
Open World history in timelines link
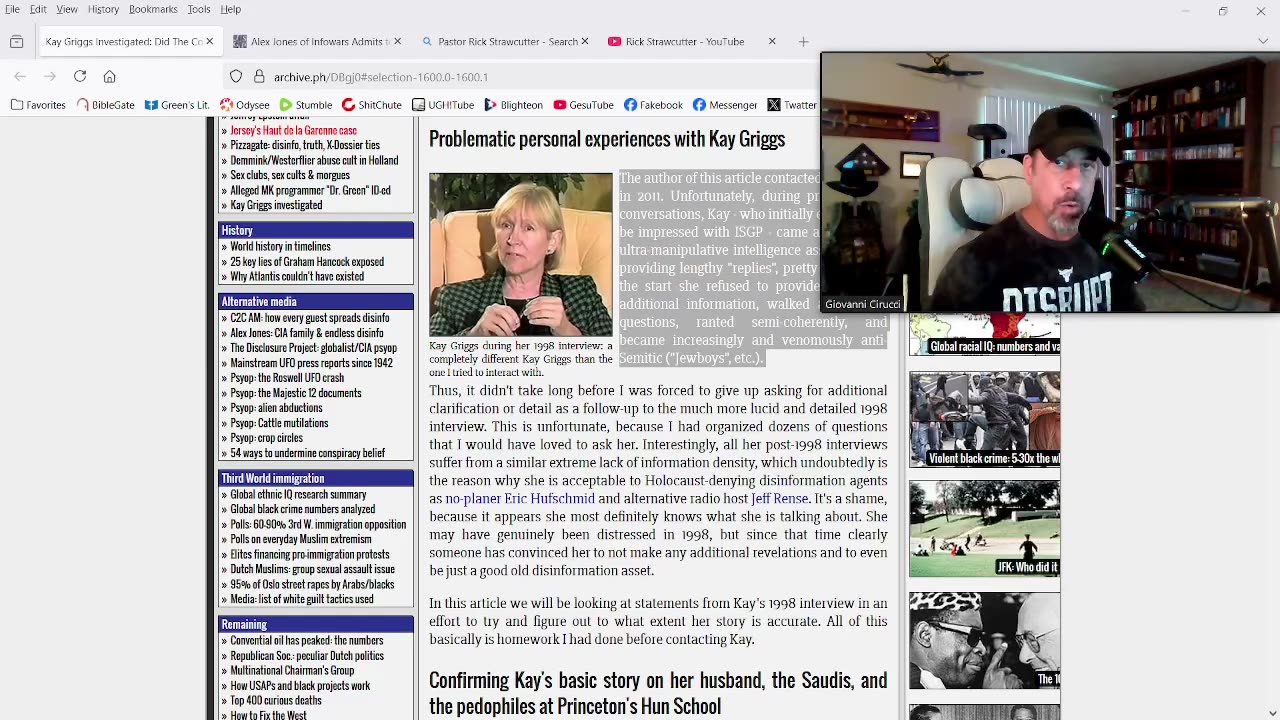[x=280, y=246]
